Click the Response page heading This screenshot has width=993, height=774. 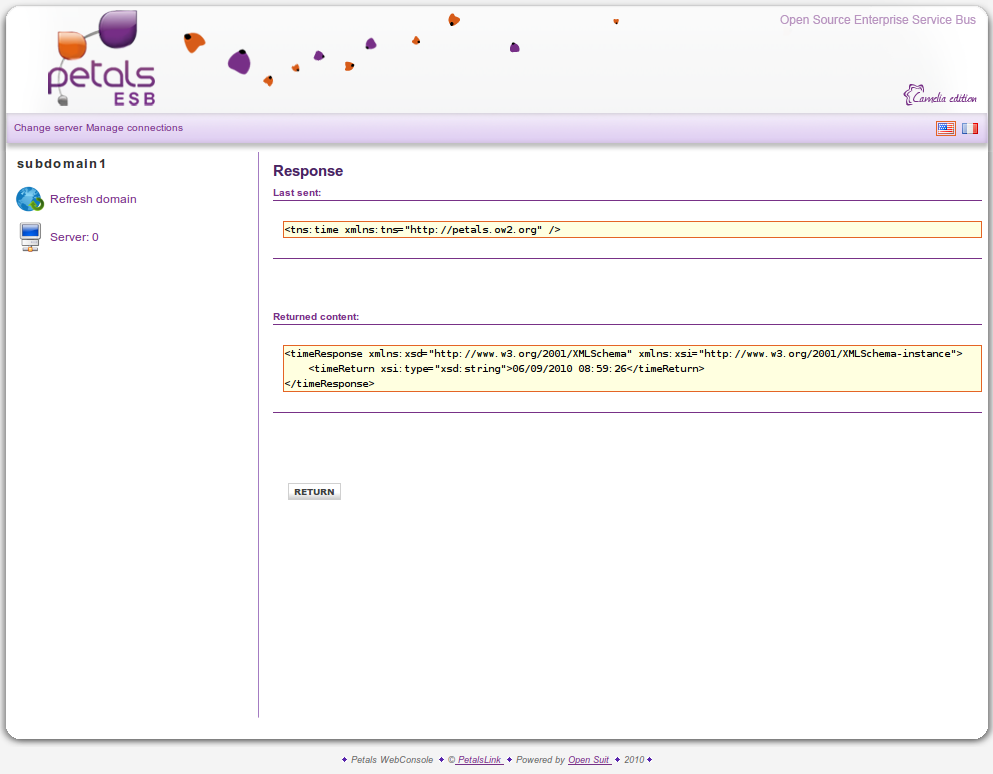point(308,171)
